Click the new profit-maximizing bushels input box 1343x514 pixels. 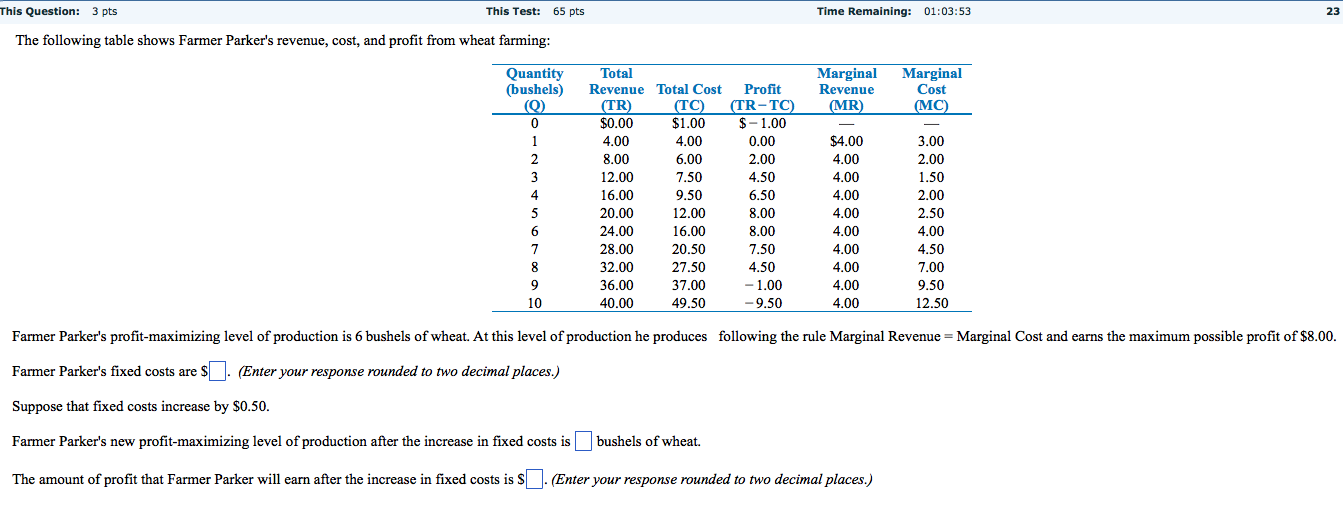pos(584,441)
